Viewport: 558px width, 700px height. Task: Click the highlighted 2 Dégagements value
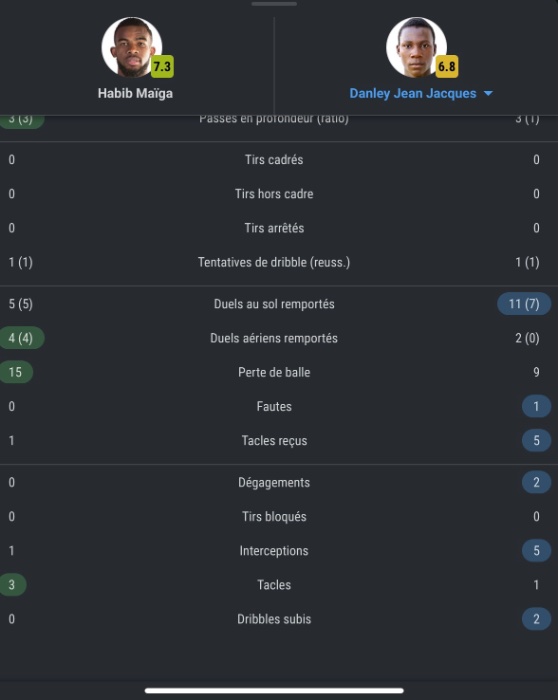coord(537,482)
